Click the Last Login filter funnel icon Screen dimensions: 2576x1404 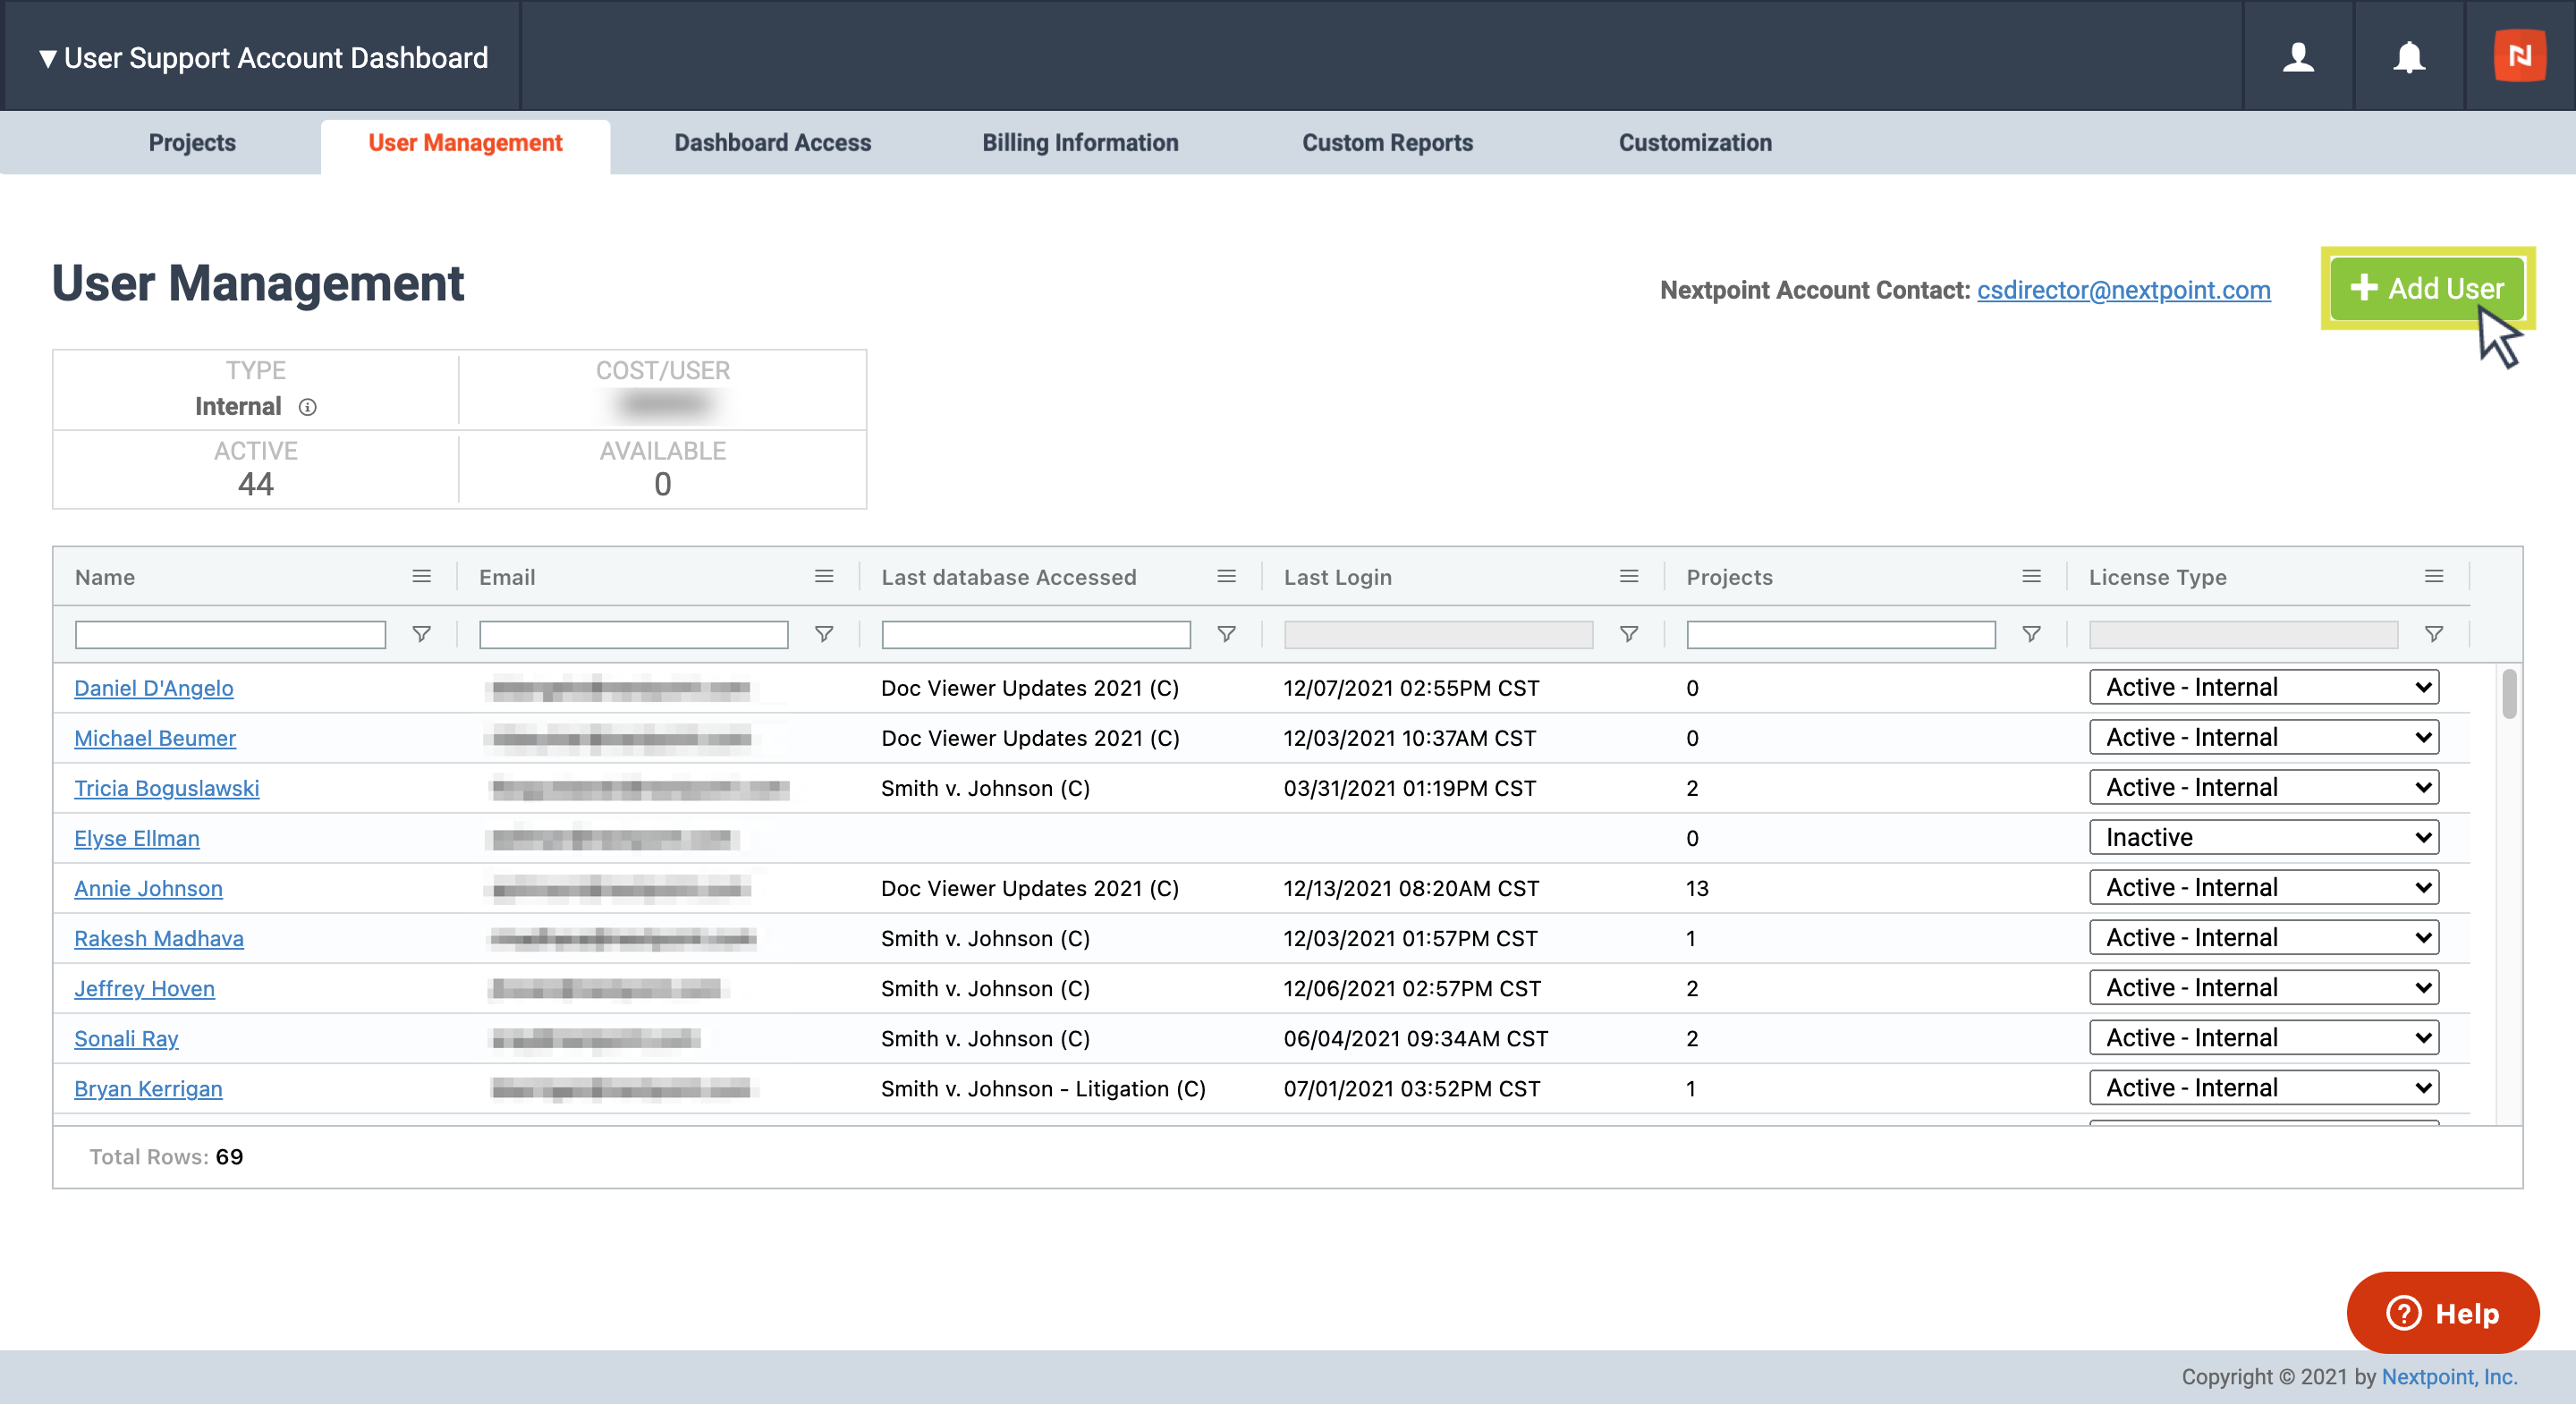point(1629,634)
